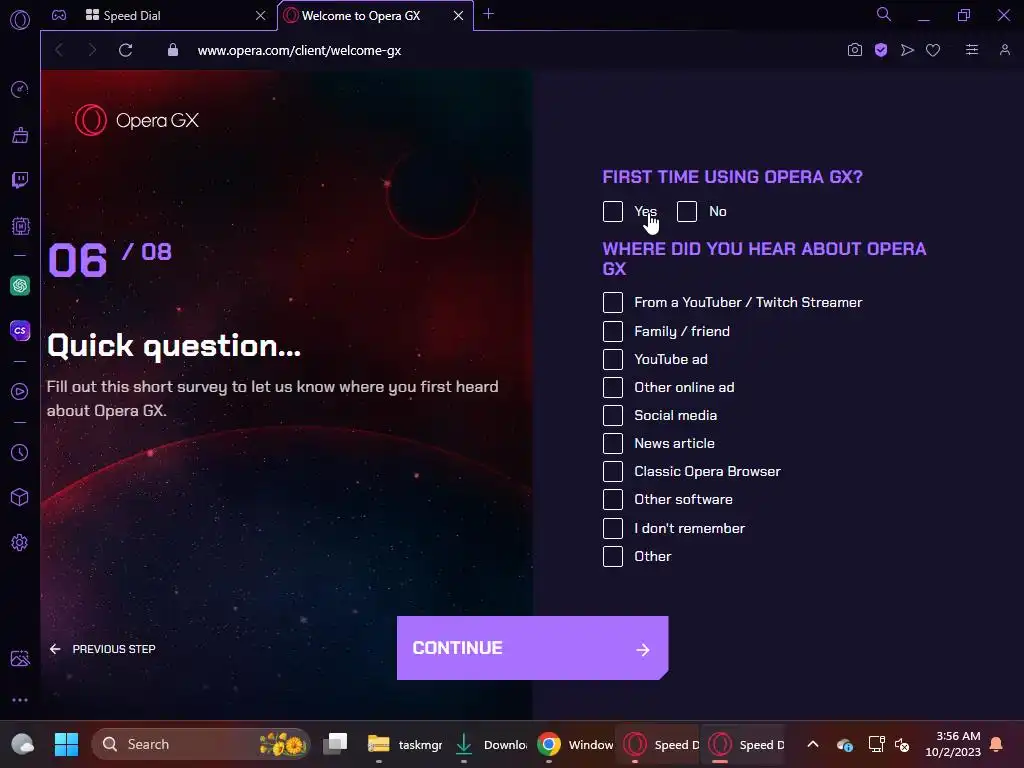Add page to bookmarks heart icon
Screen dimensions: 1024x768
(933, 50)
